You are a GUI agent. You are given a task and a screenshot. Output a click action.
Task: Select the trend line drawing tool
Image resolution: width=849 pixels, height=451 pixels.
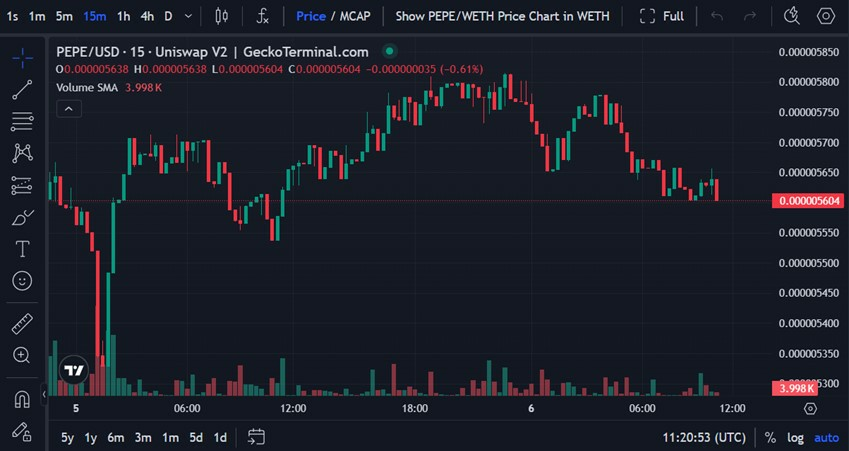(x=21, y=90)
